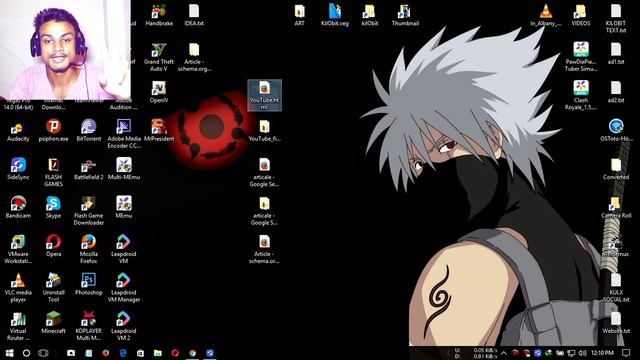Open the KilObit.veg project file
Screen dimensions: 640x360
point(335,15)
